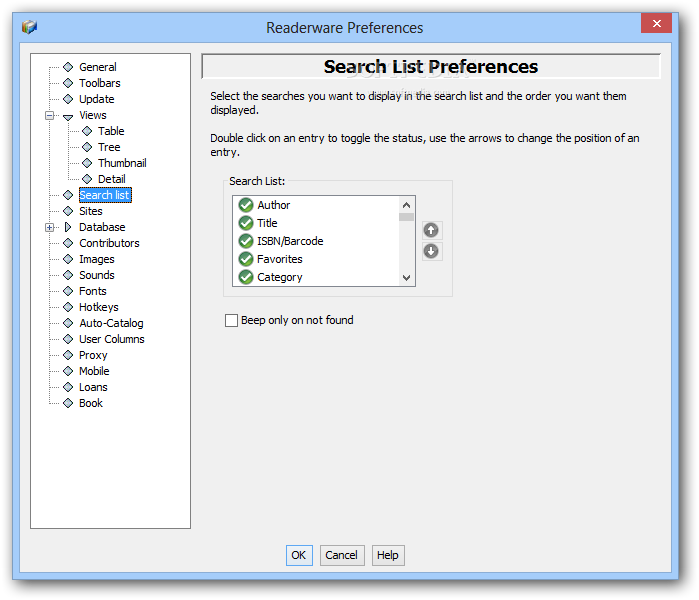Select the Author text in search list
Screen dimensions: 699x600
[x=274, y=205]
